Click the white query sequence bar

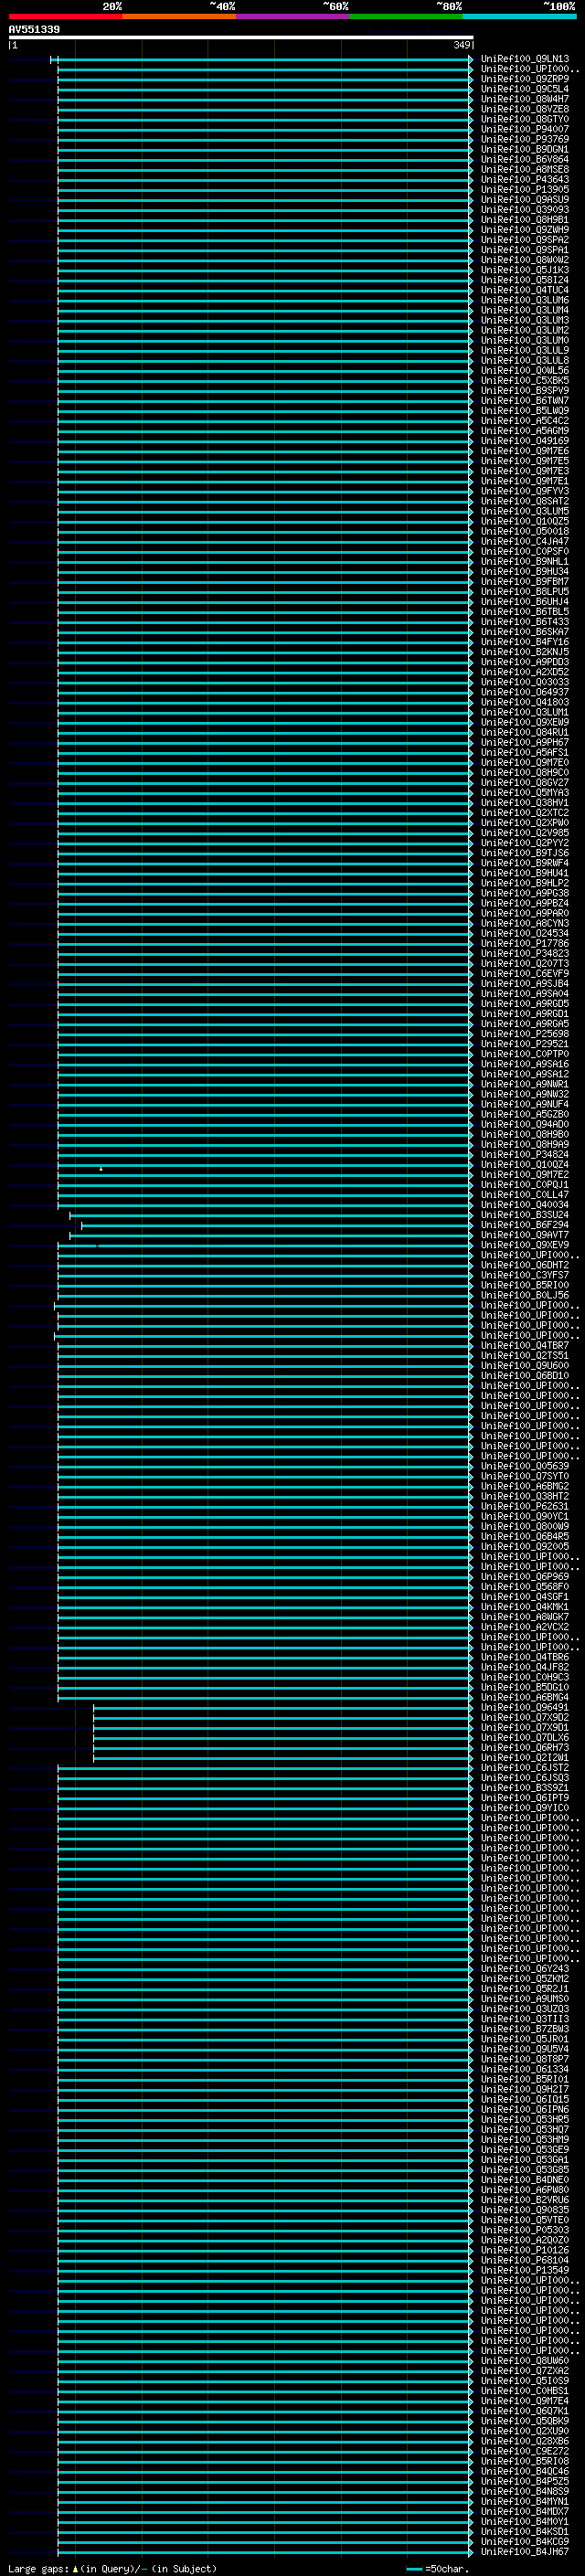[x=241, y=38]
